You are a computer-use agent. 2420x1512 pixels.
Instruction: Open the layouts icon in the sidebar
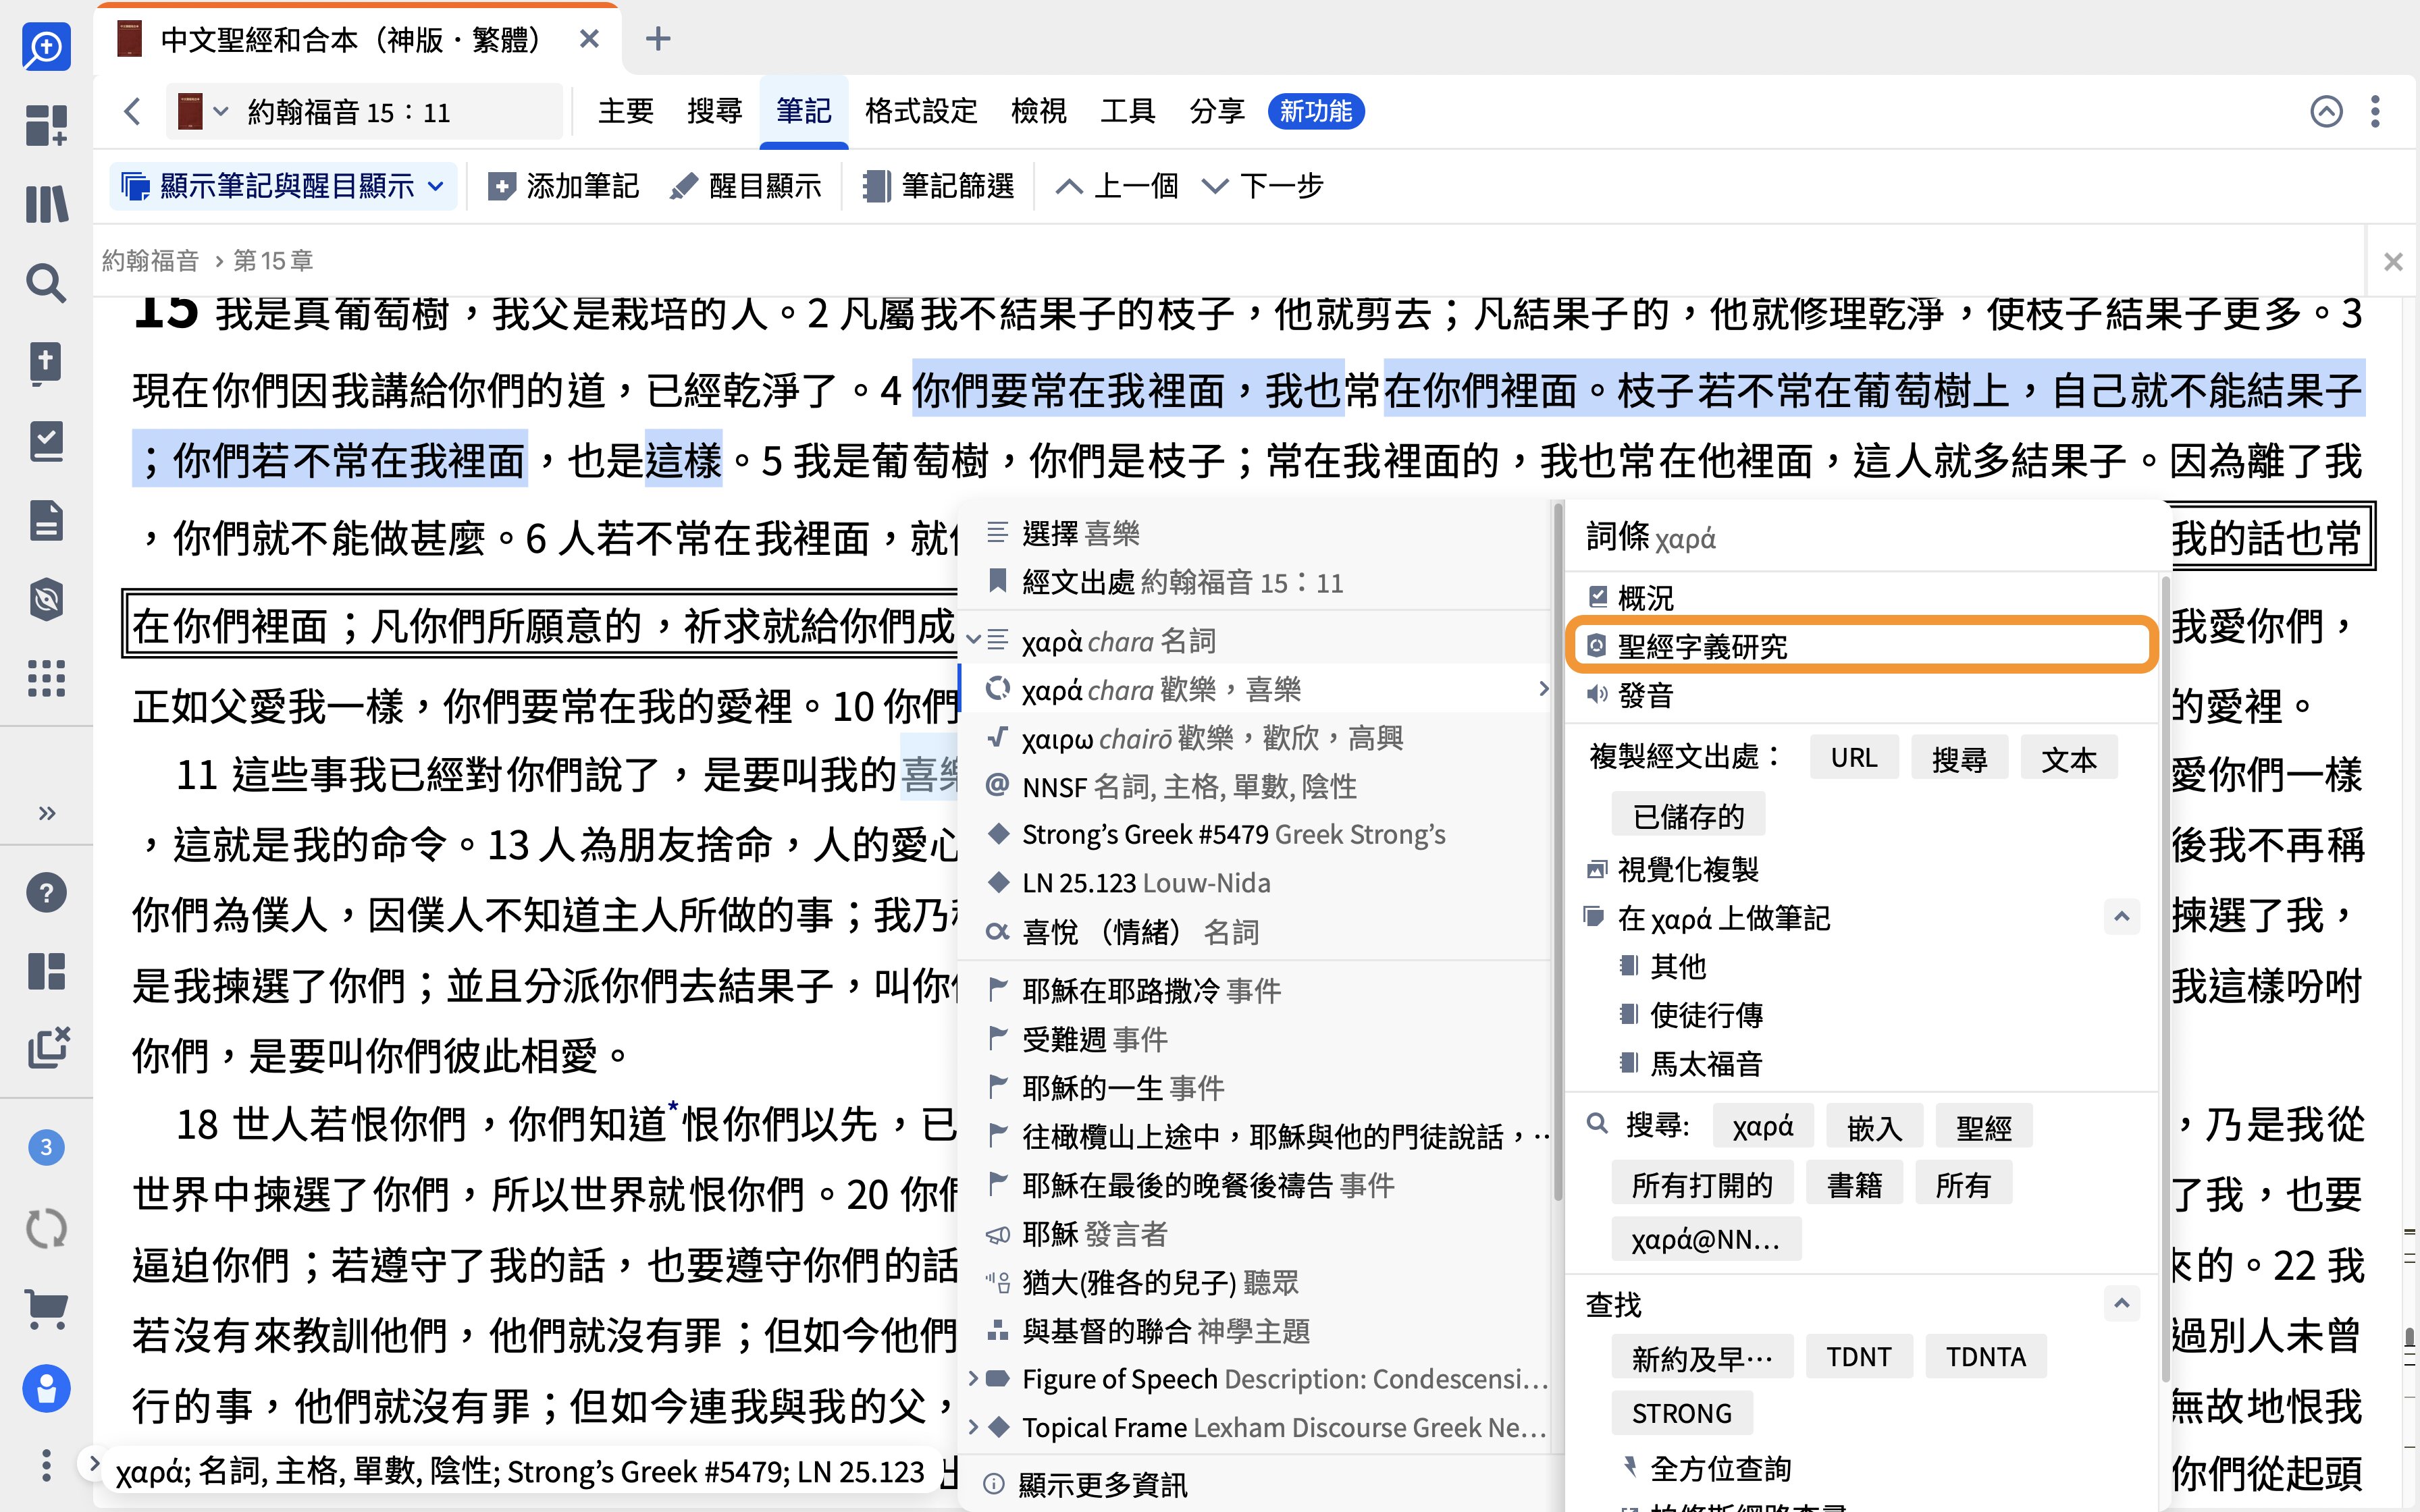(x=46, y=971)
